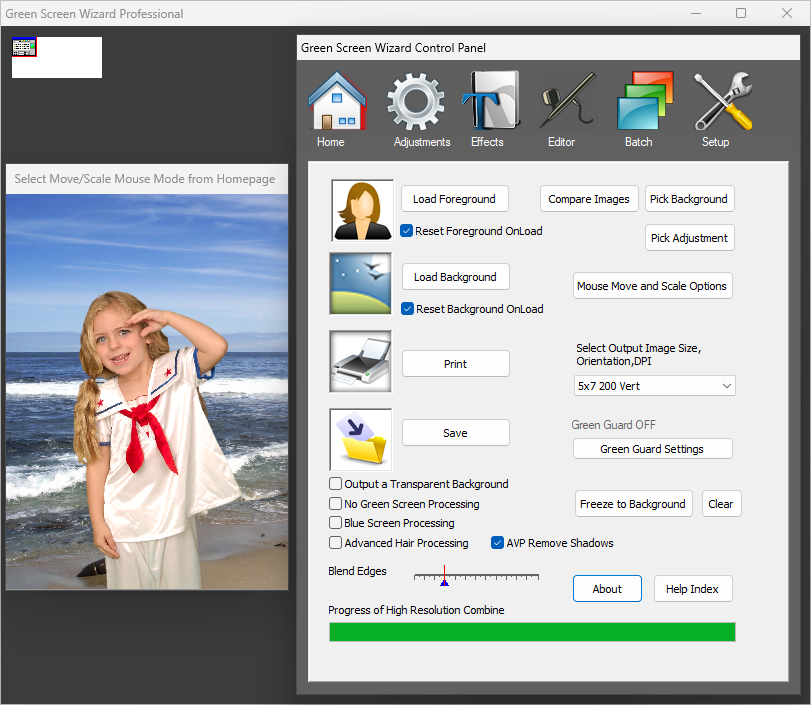Screen dimensions: 811x705
Task: Select the Effects icon
Action: click(x=489, y=100)
